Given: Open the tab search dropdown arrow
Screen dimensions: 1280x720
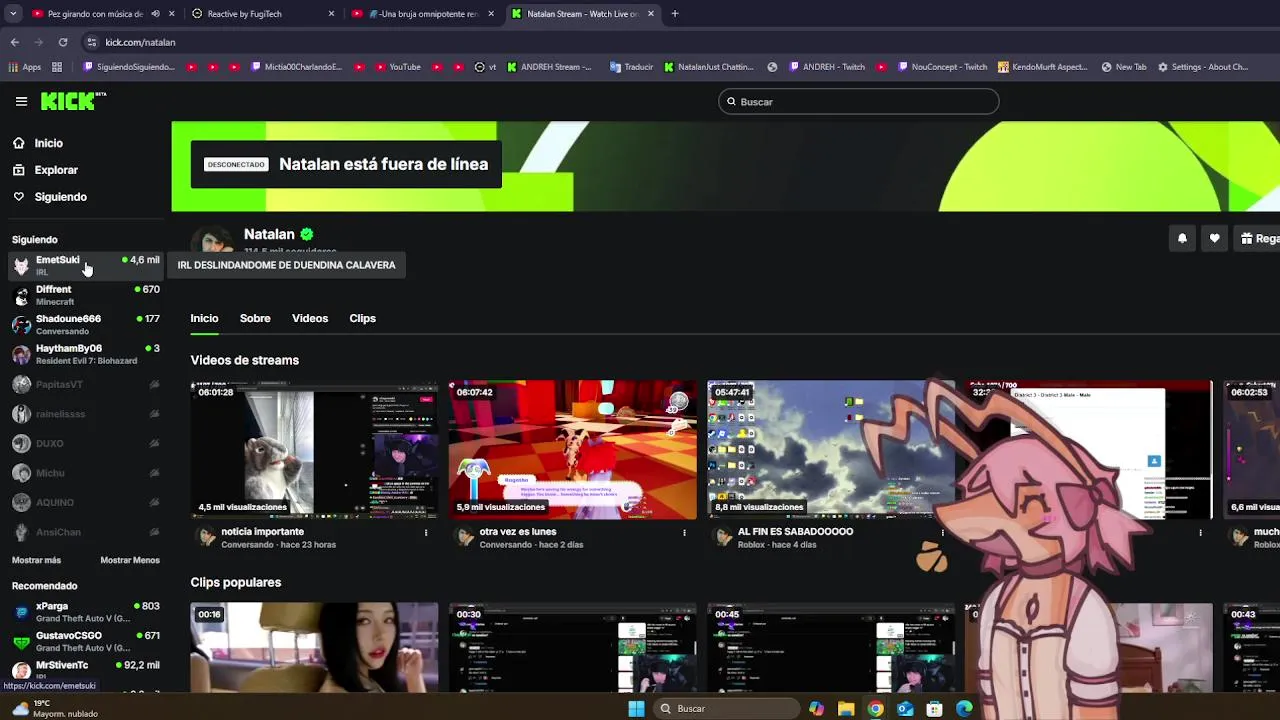Looking at the screenshot, I should click(13, 14).
